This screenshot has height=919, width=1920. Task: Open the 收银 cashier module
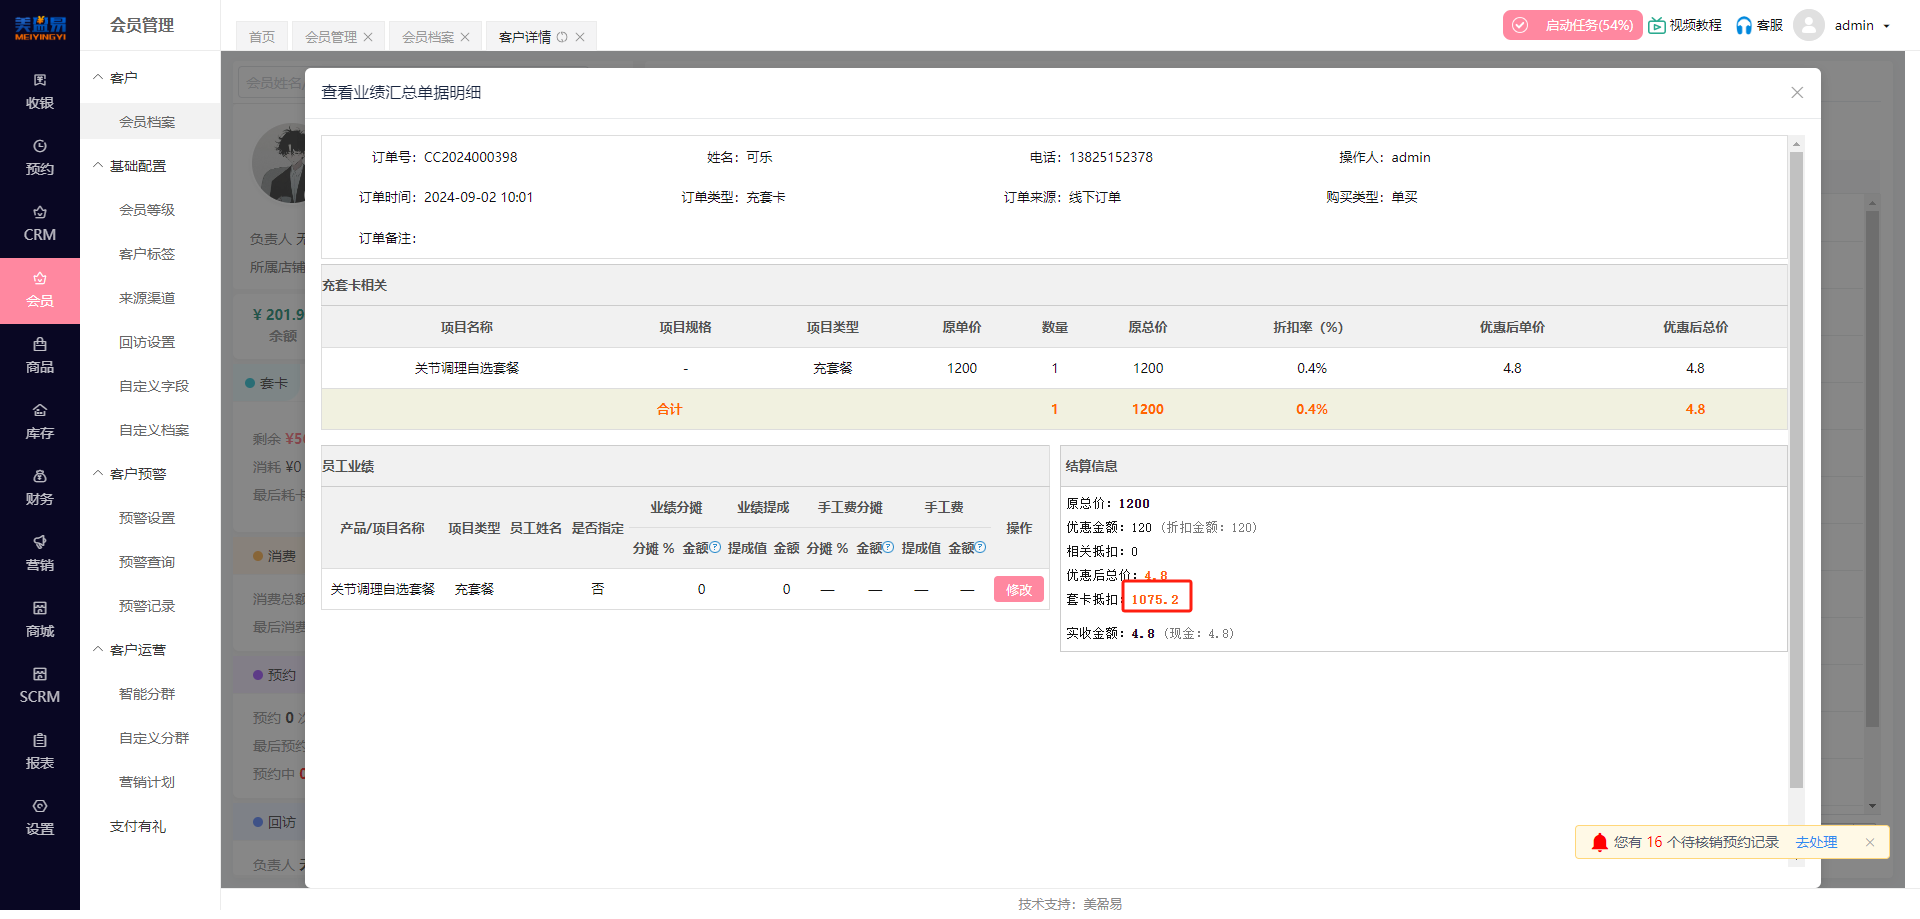click(x=39, y=90)
